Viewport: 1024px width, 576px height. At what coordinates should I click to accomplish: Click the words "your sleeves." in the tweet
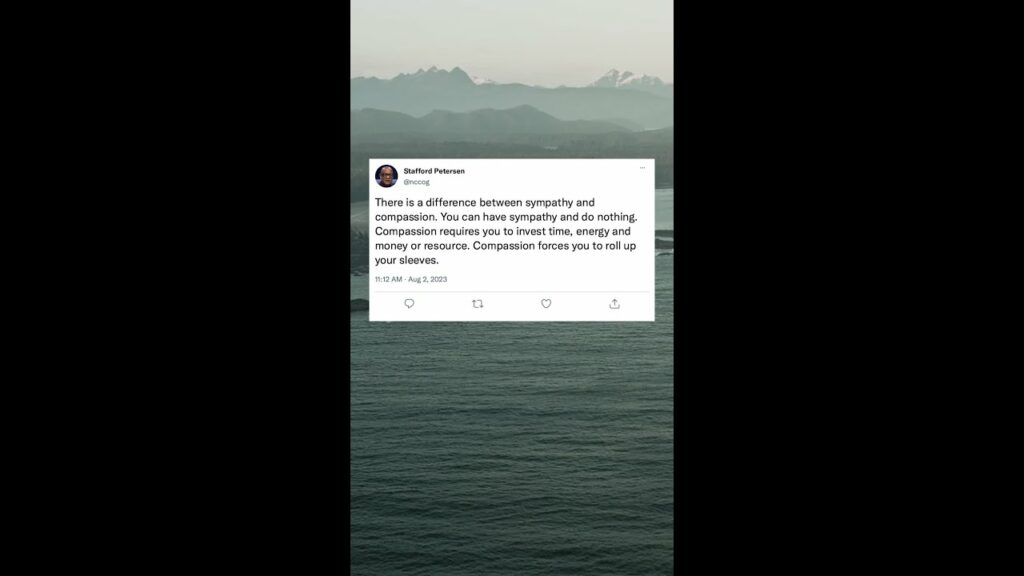[407, 260]
